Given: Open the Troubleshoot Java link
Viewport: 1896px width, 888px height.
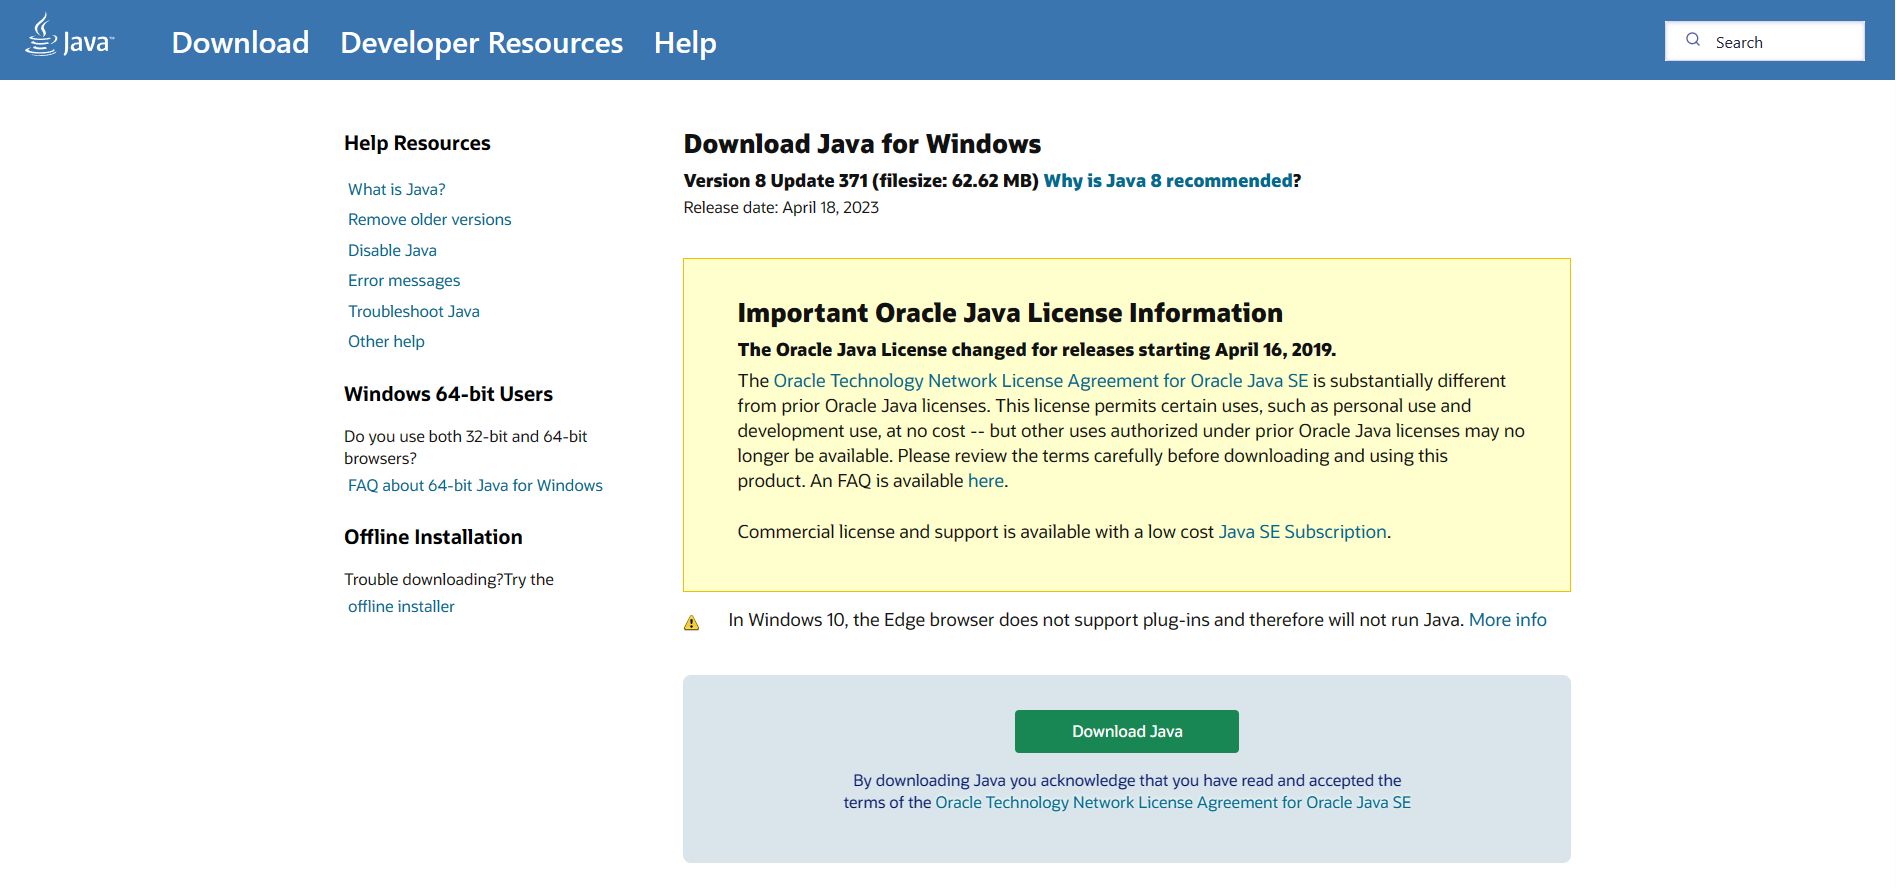Looking at the screenshot, I should tap(413, 311).
